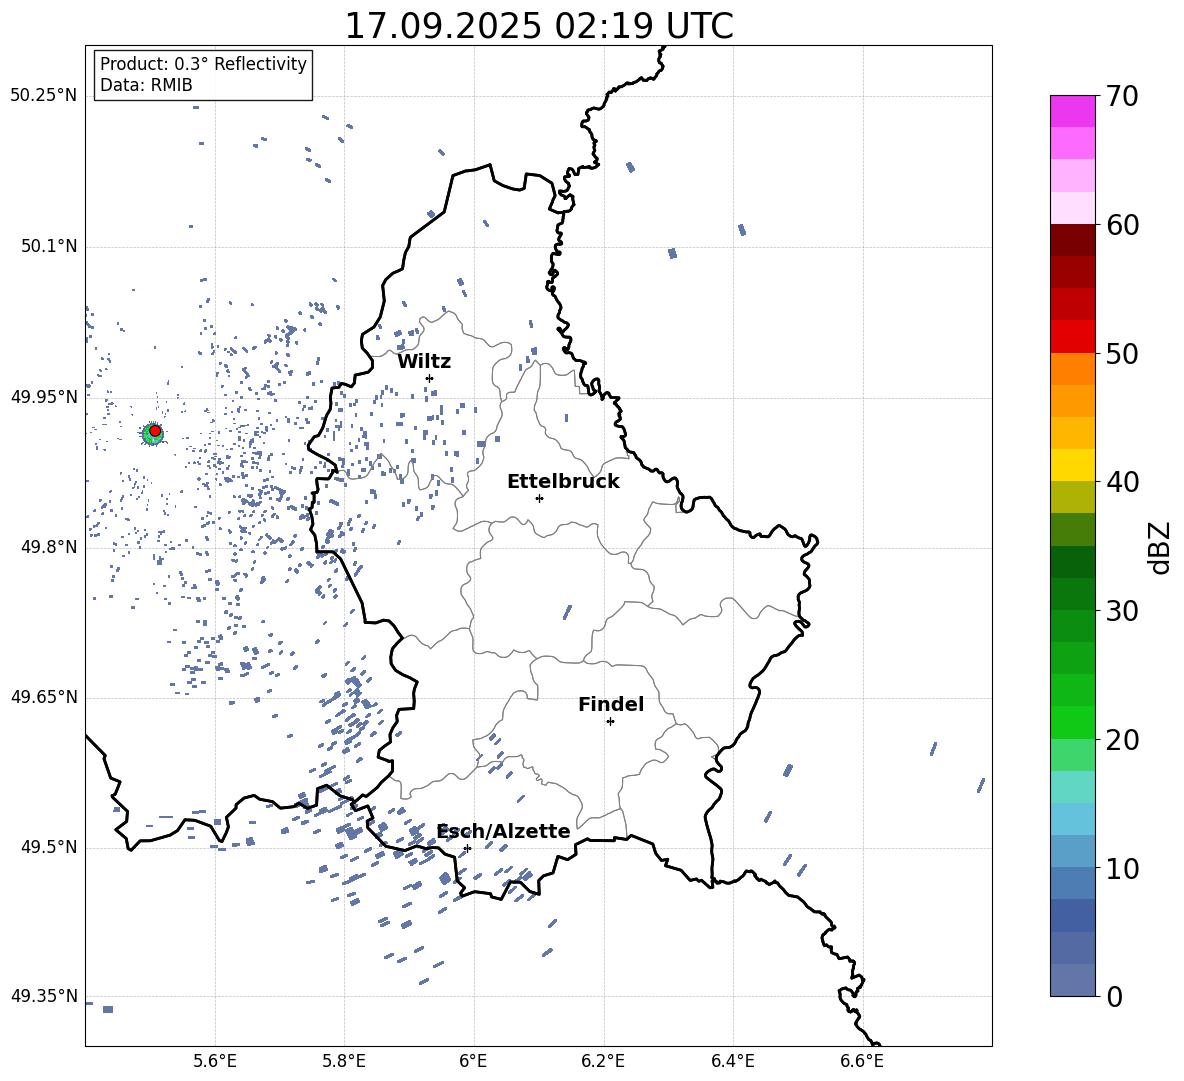The width and height of the screenshot is (1184, 1081).
Task: Click the bright green 20 dBZ swatch
Action: (x=1073, y=722)
